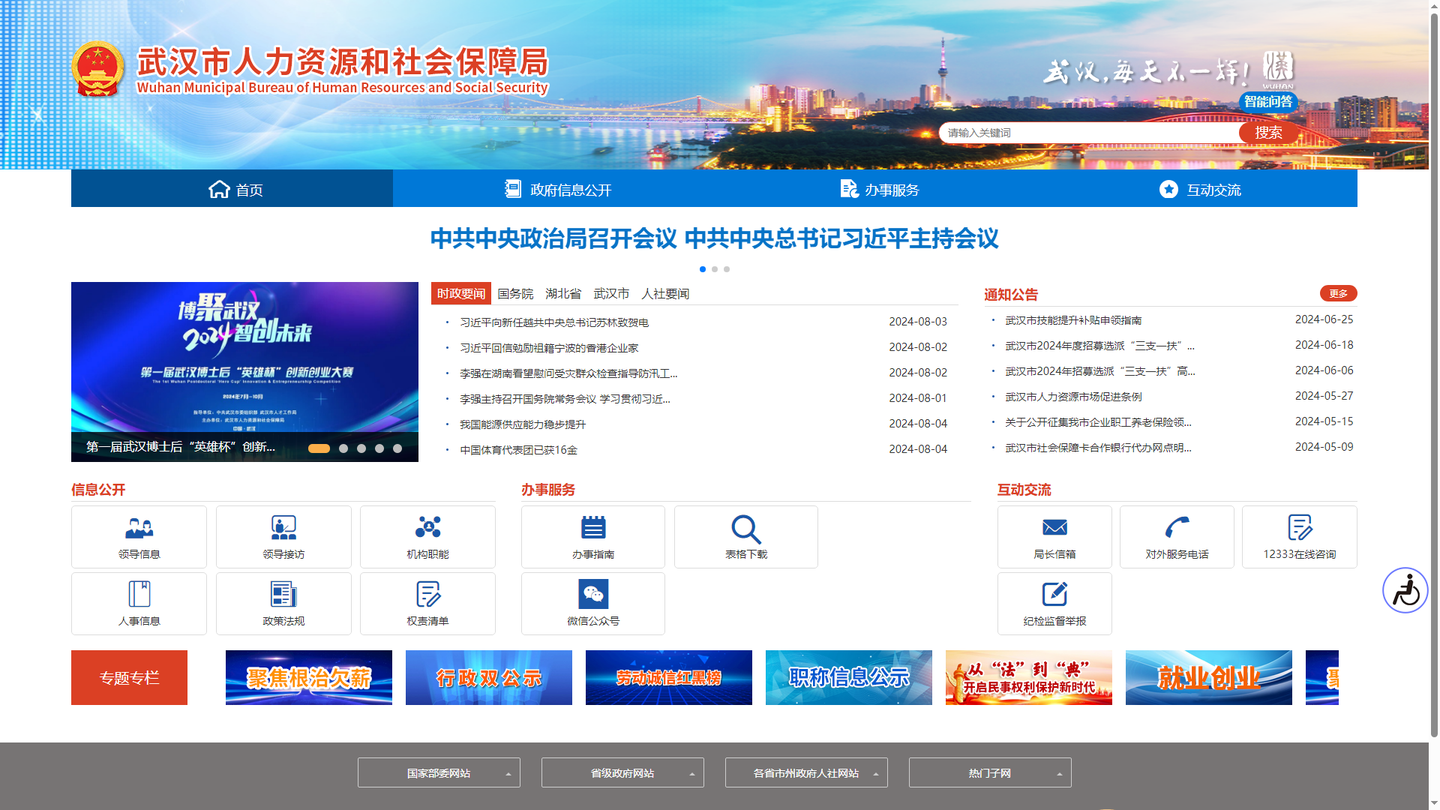Screen dimensions: 1440x810
Task: Click 更多 button beside 通知公告
Action: (1338, 293)
